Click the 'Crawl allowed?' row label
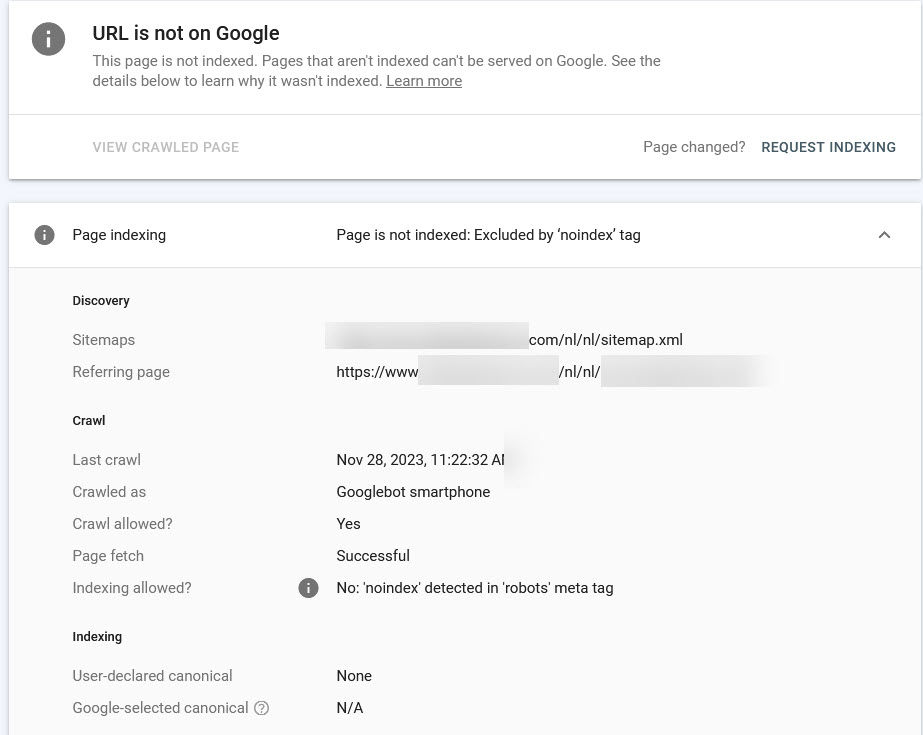The width and height of the screenshot is (923, 735). click(122, 524)
